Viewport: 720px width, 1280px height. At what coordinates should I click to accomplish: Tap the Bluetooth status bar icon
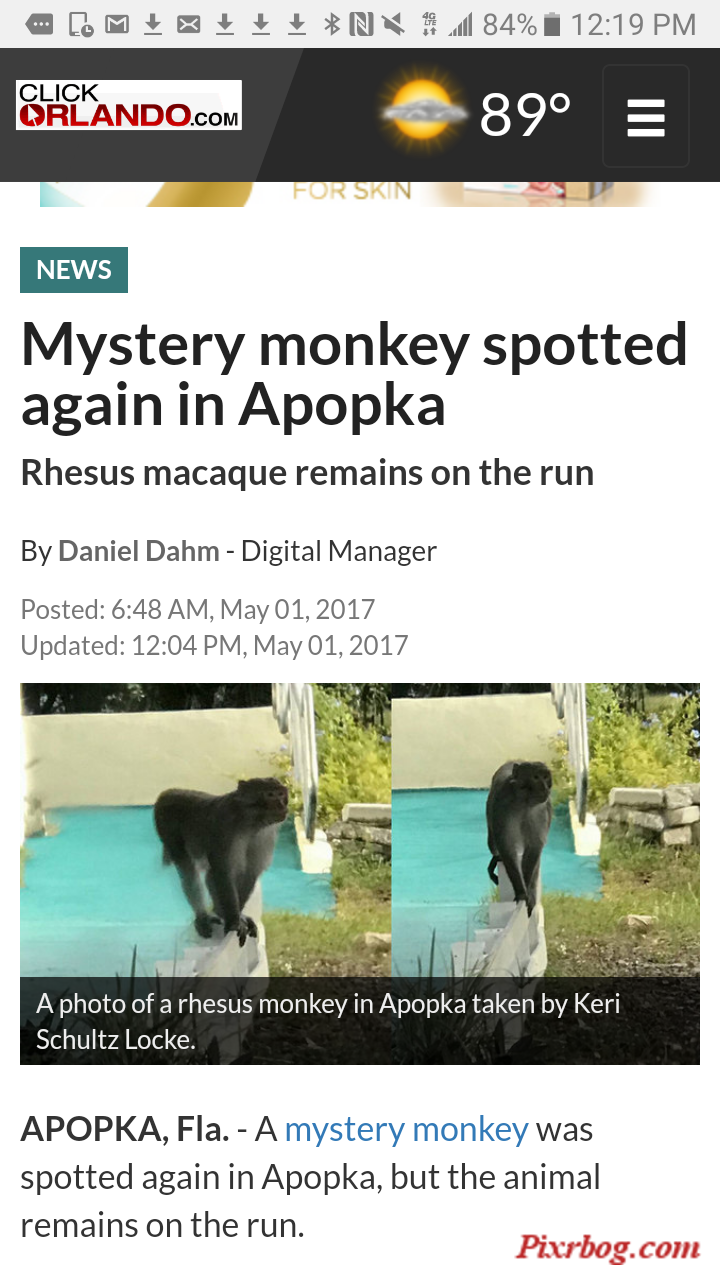click(x=332, y=24)
